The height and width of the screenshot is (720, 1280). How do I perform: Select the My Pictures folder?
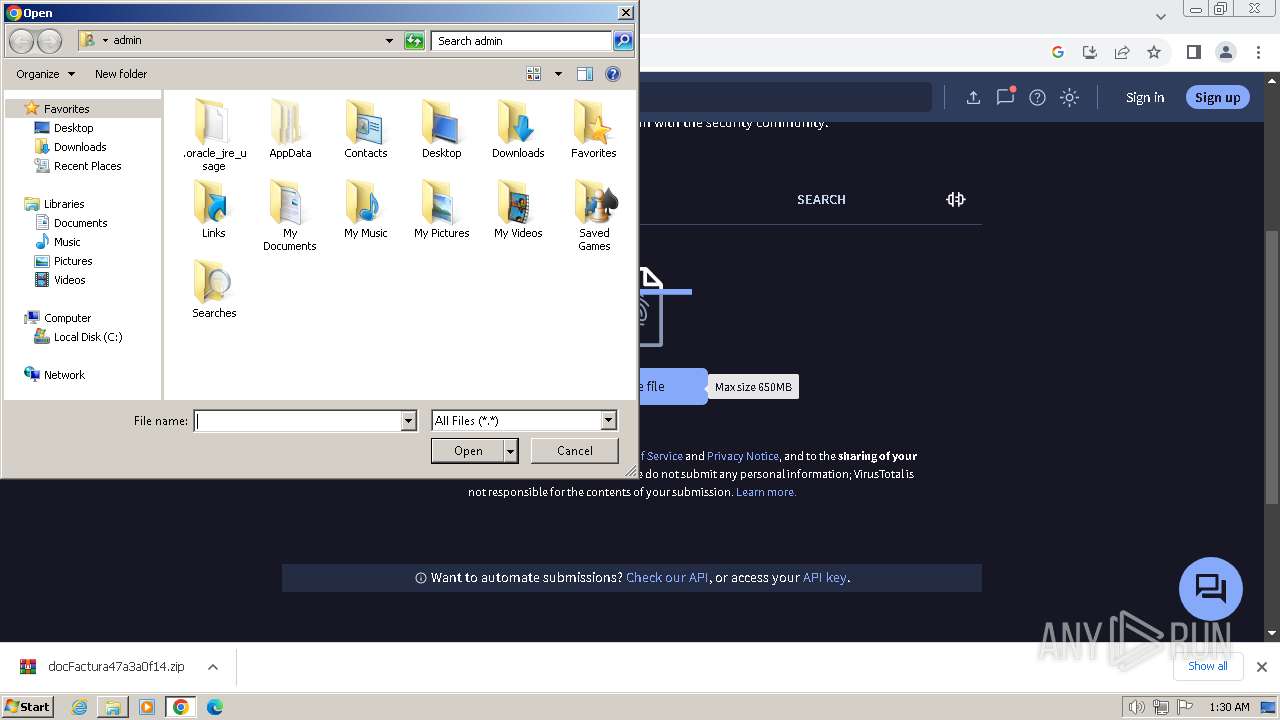[x=441, y=210]
